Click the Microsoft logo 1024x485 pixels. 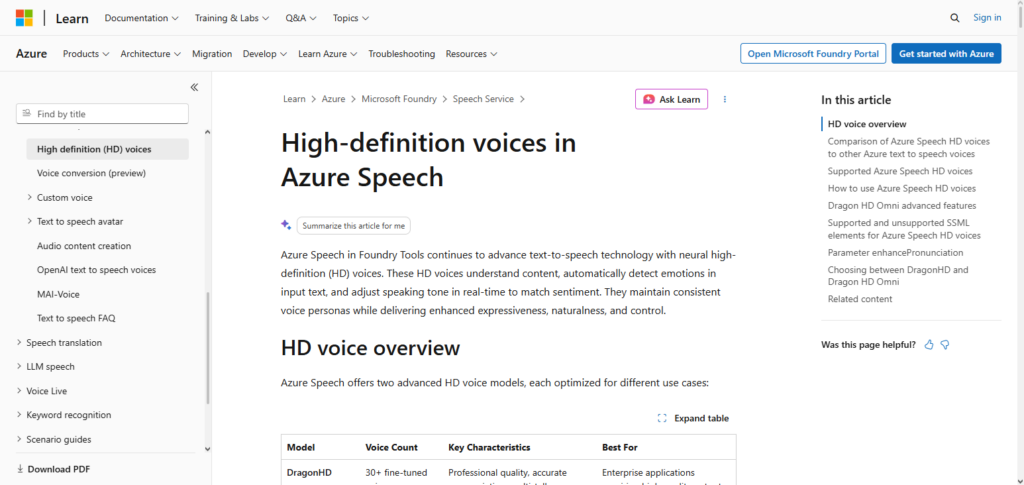pyautogui.click(x=24, y=18)
